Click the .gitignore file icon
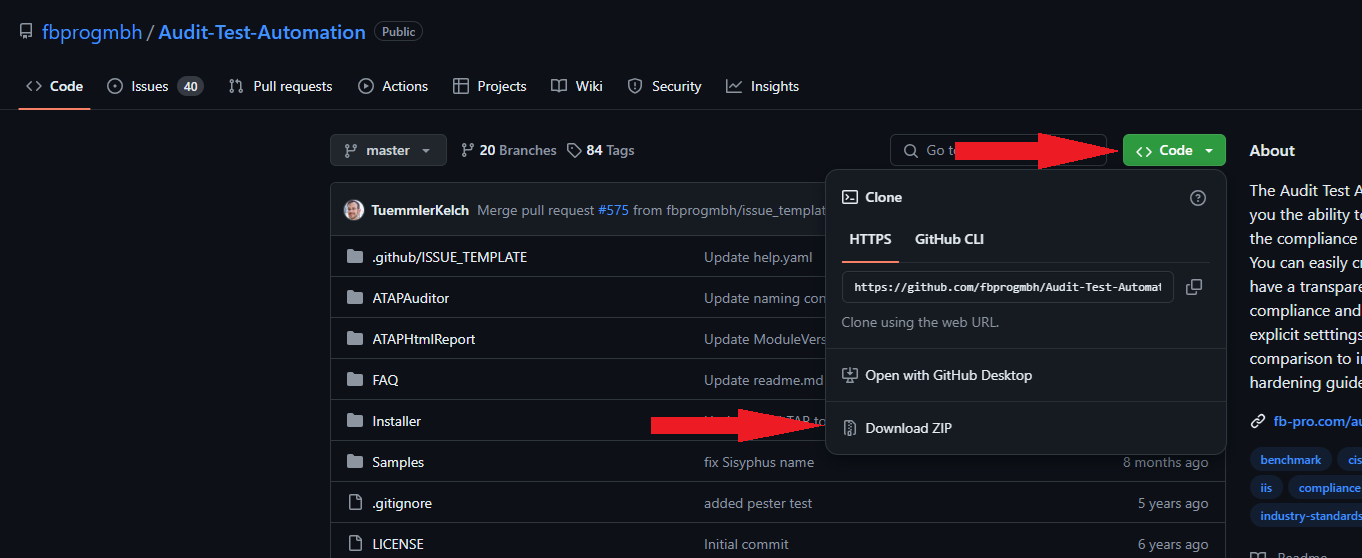 click(355, 503)
